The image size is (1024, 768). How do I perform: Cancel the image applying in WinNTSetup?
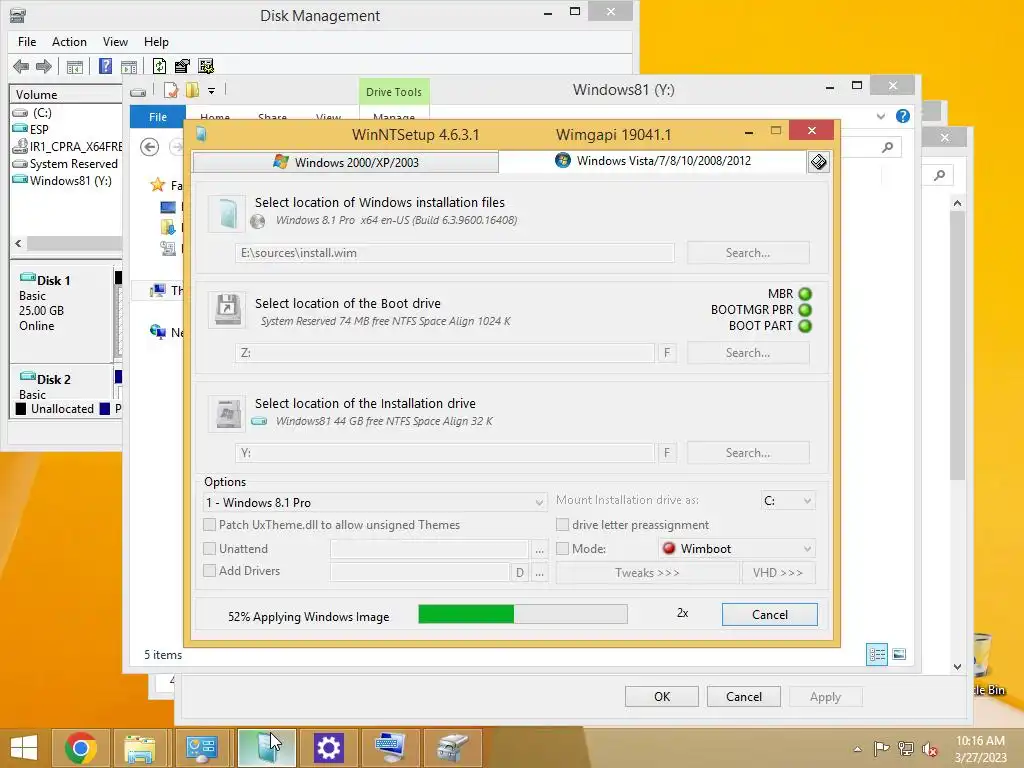tap(769, 615)
